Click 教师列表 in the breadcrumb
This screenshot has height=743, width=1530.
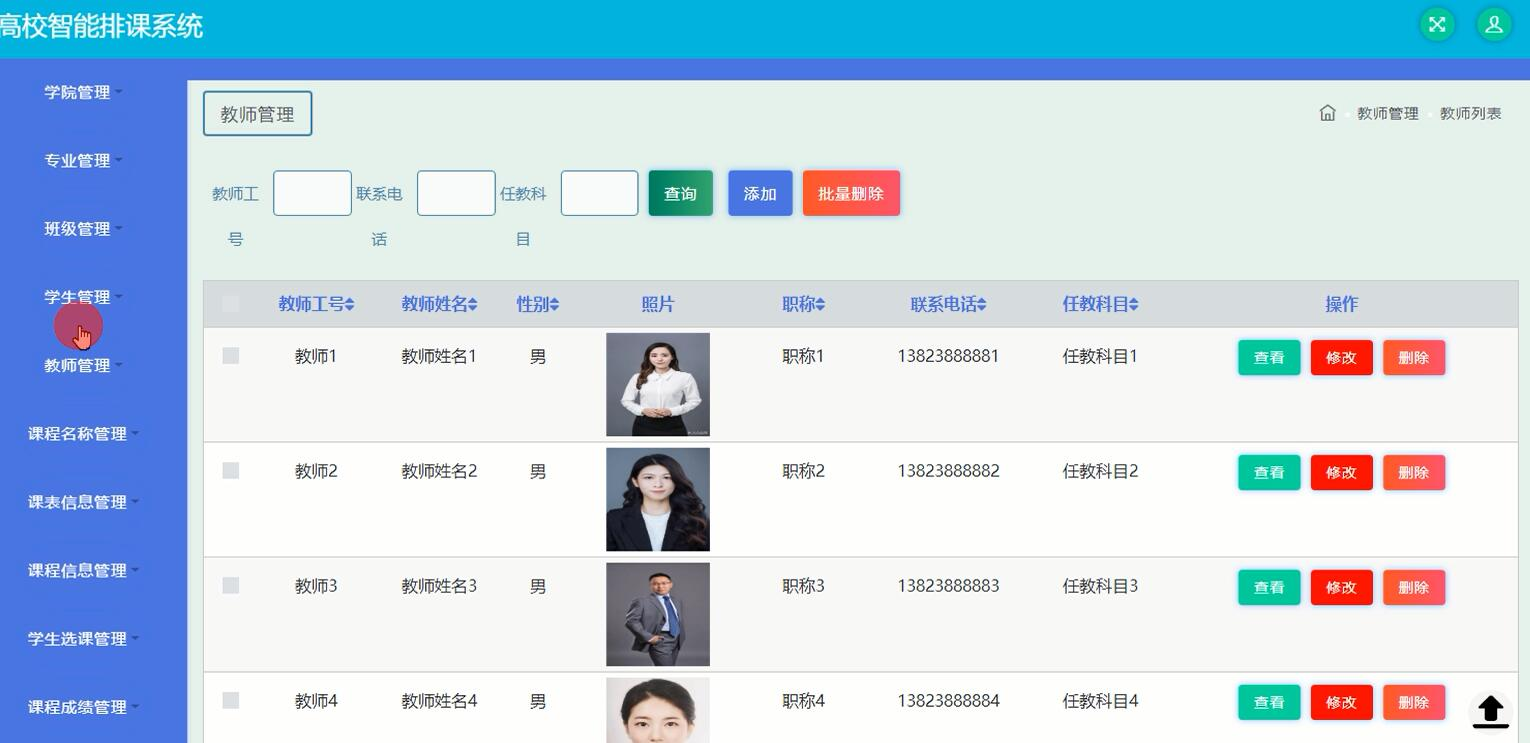pos(1470,113)
